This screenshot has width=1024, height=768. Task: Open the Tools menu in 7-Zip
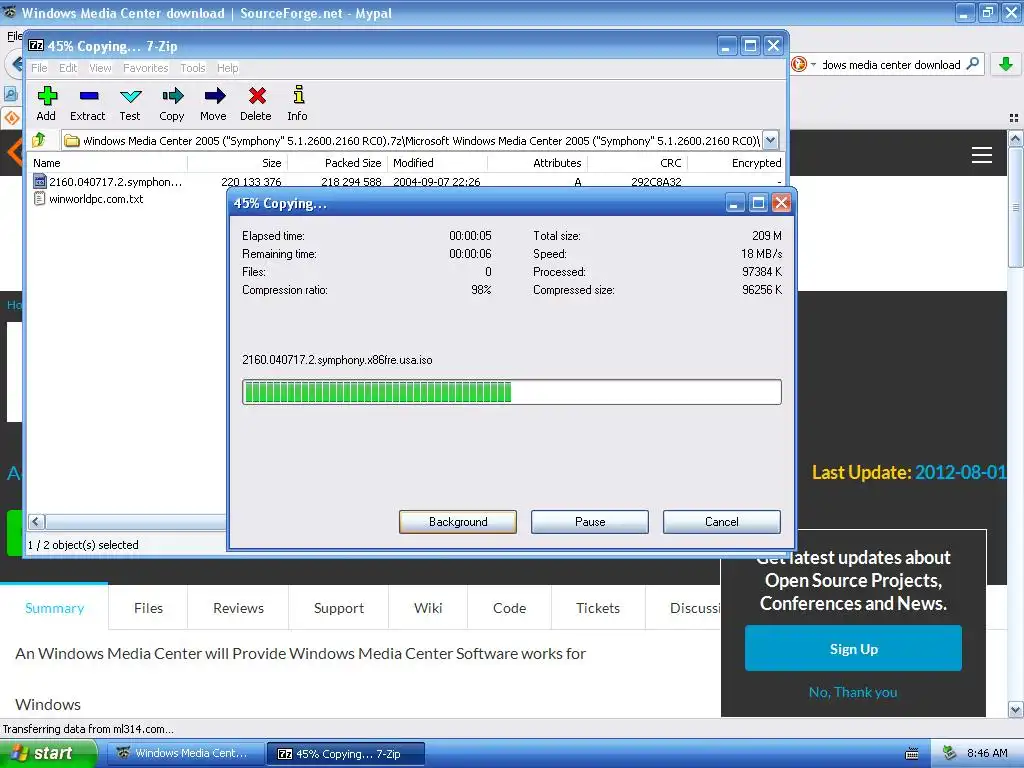193,68
